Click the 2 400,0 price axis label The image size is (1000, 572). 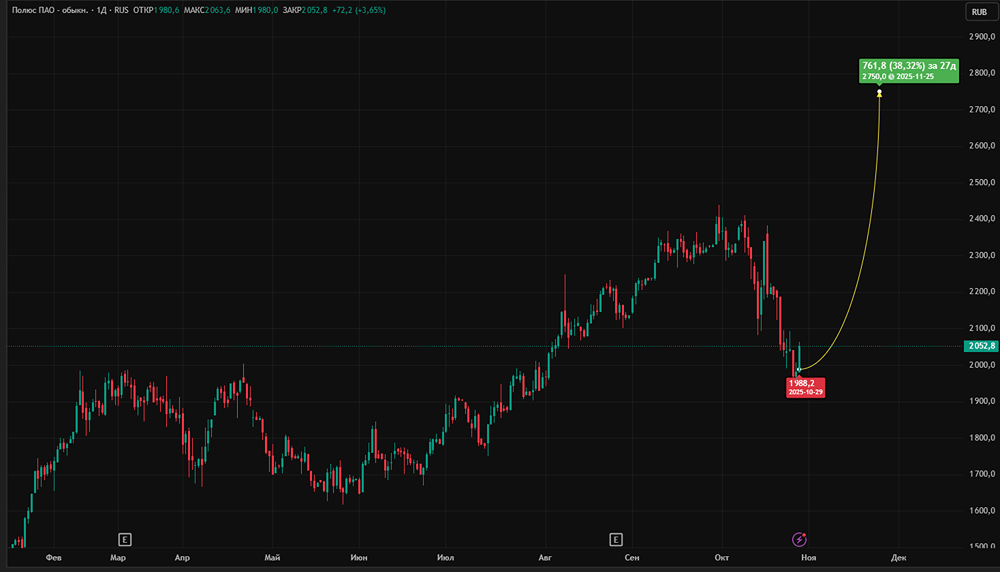point(982,219)
